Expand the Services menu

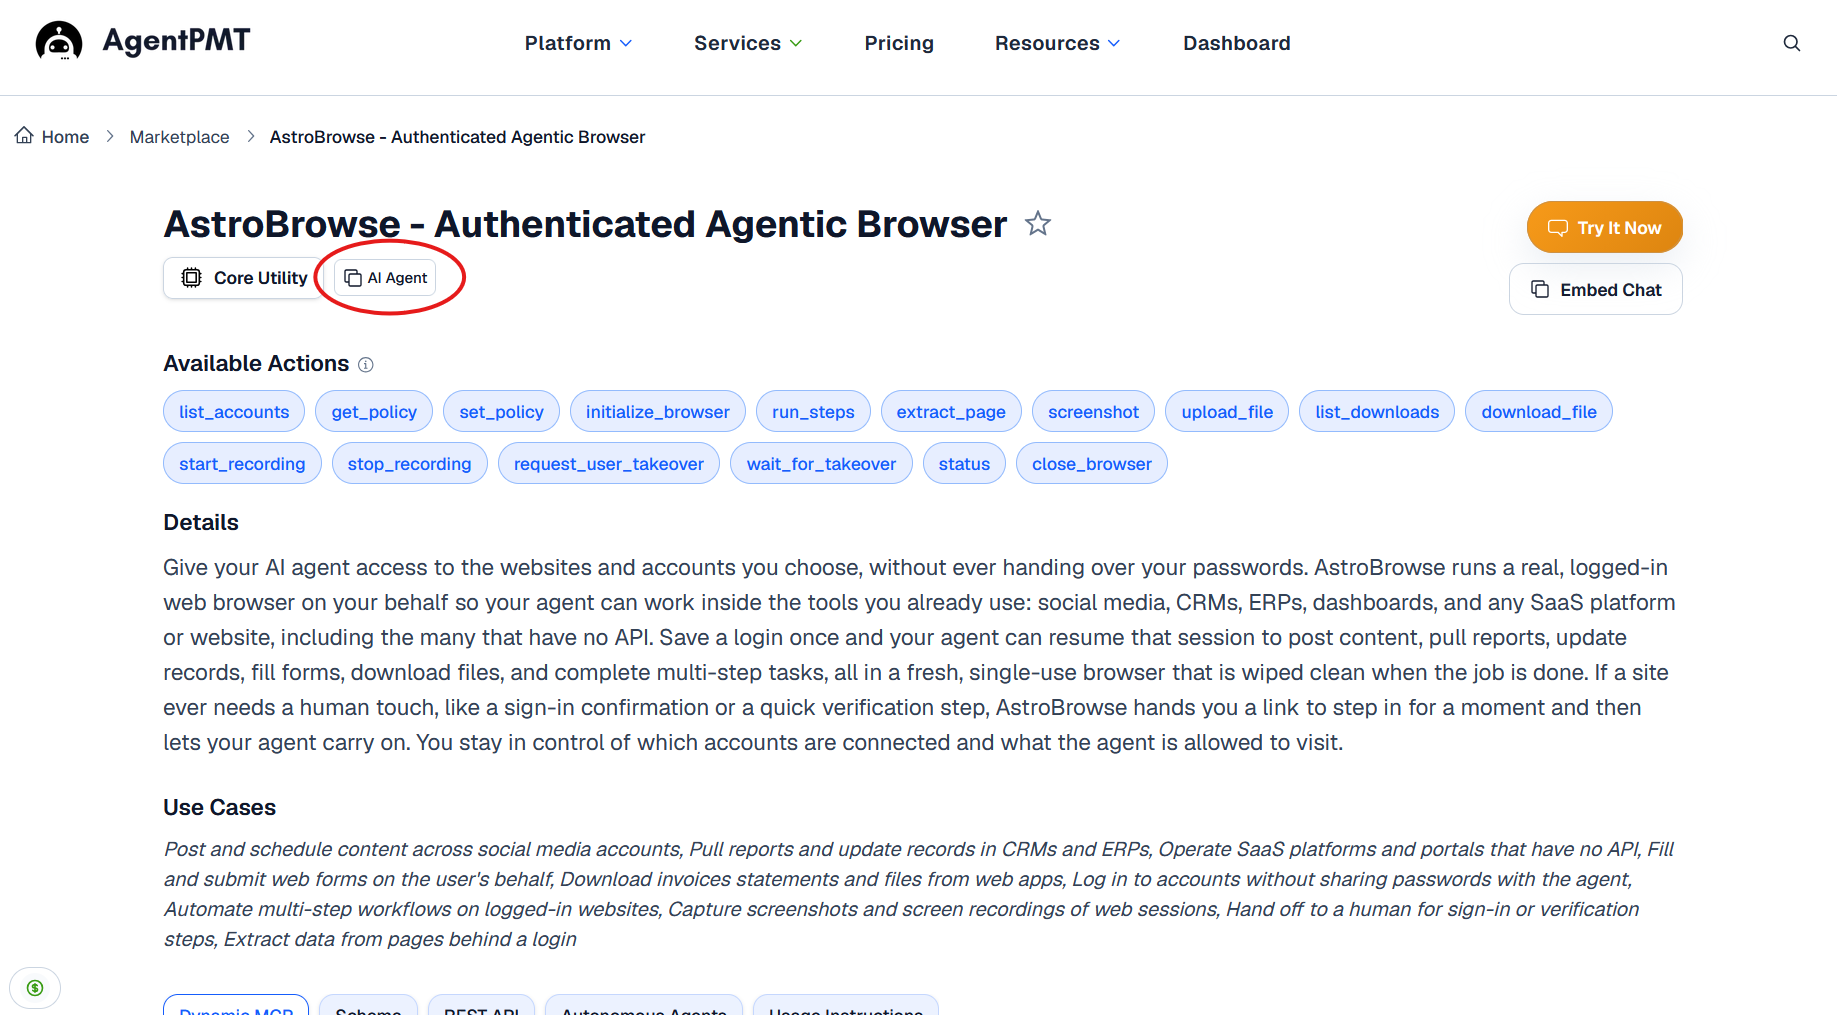(748, 43)
